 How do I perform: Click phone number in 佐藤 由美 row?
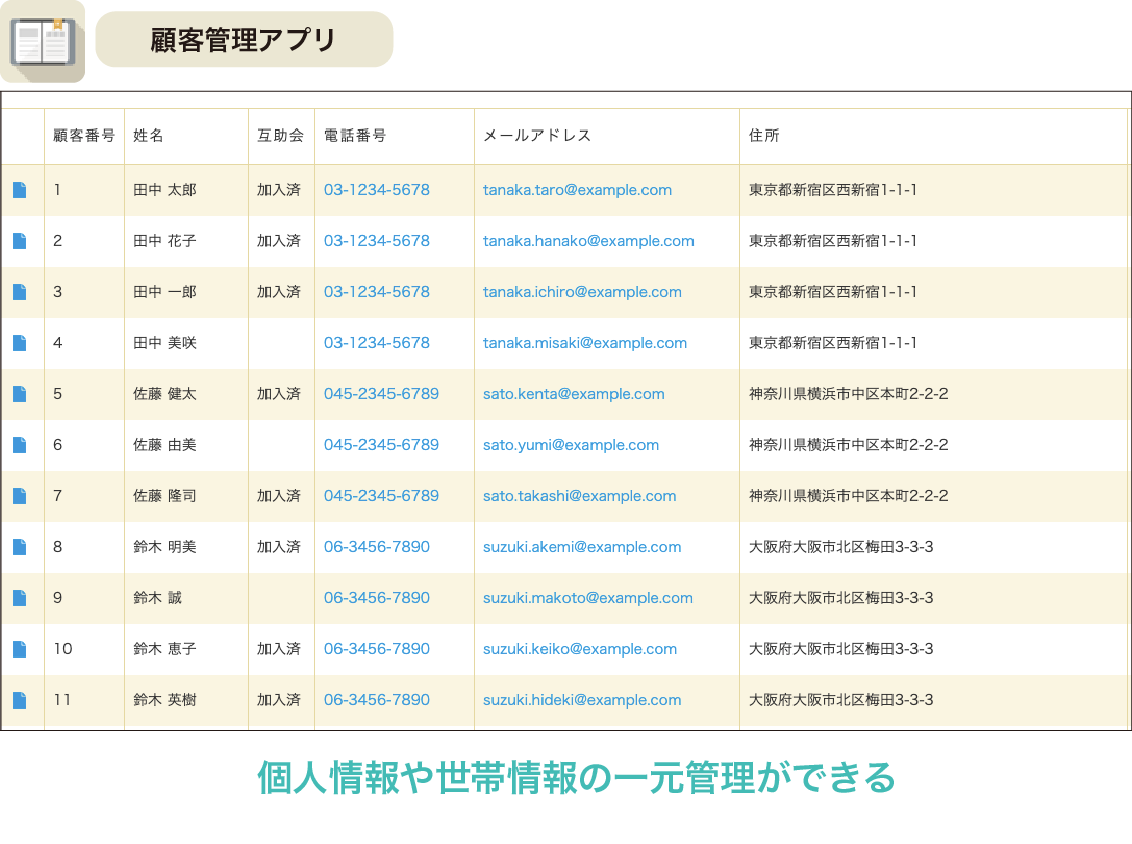(381, 445)
